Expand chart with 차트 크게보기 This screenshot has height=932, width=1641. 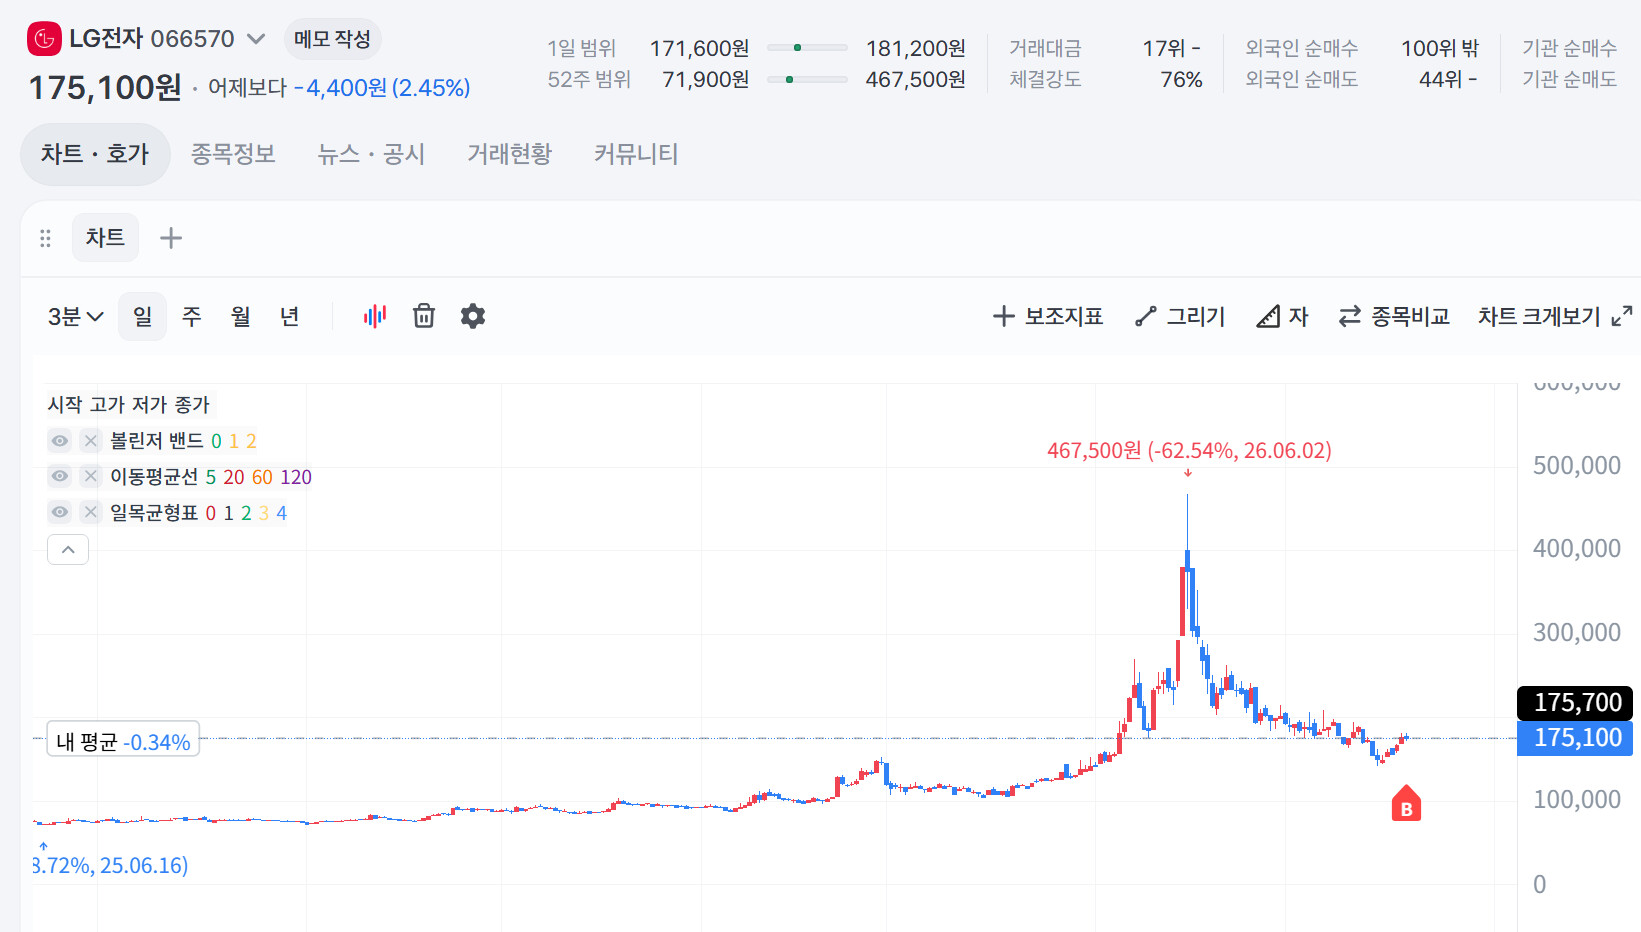pyautogui.click(x=1555, y=316)
